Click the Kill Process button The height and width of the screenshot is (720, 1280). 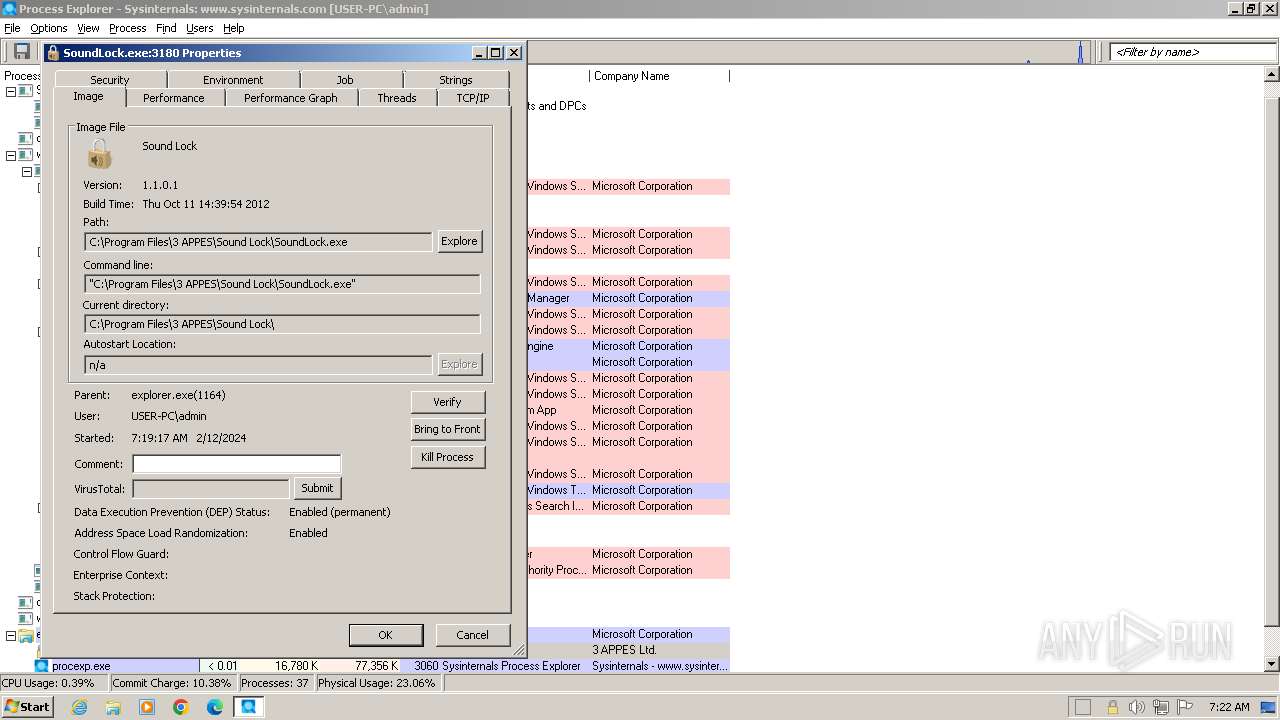coord(447,457)
